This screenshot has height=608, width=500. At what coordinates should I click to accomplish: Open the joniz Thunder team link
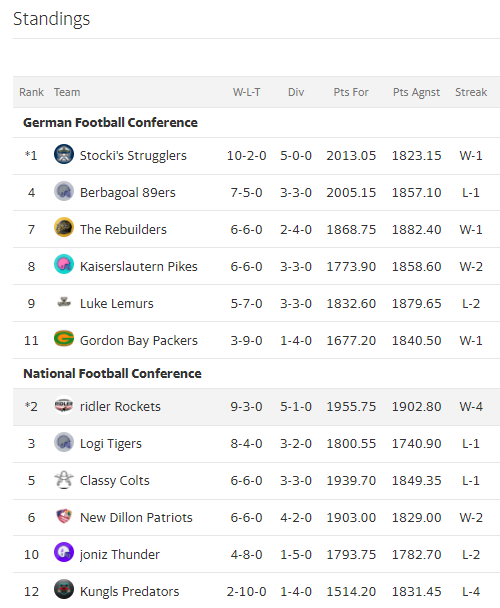coord(119,555)
